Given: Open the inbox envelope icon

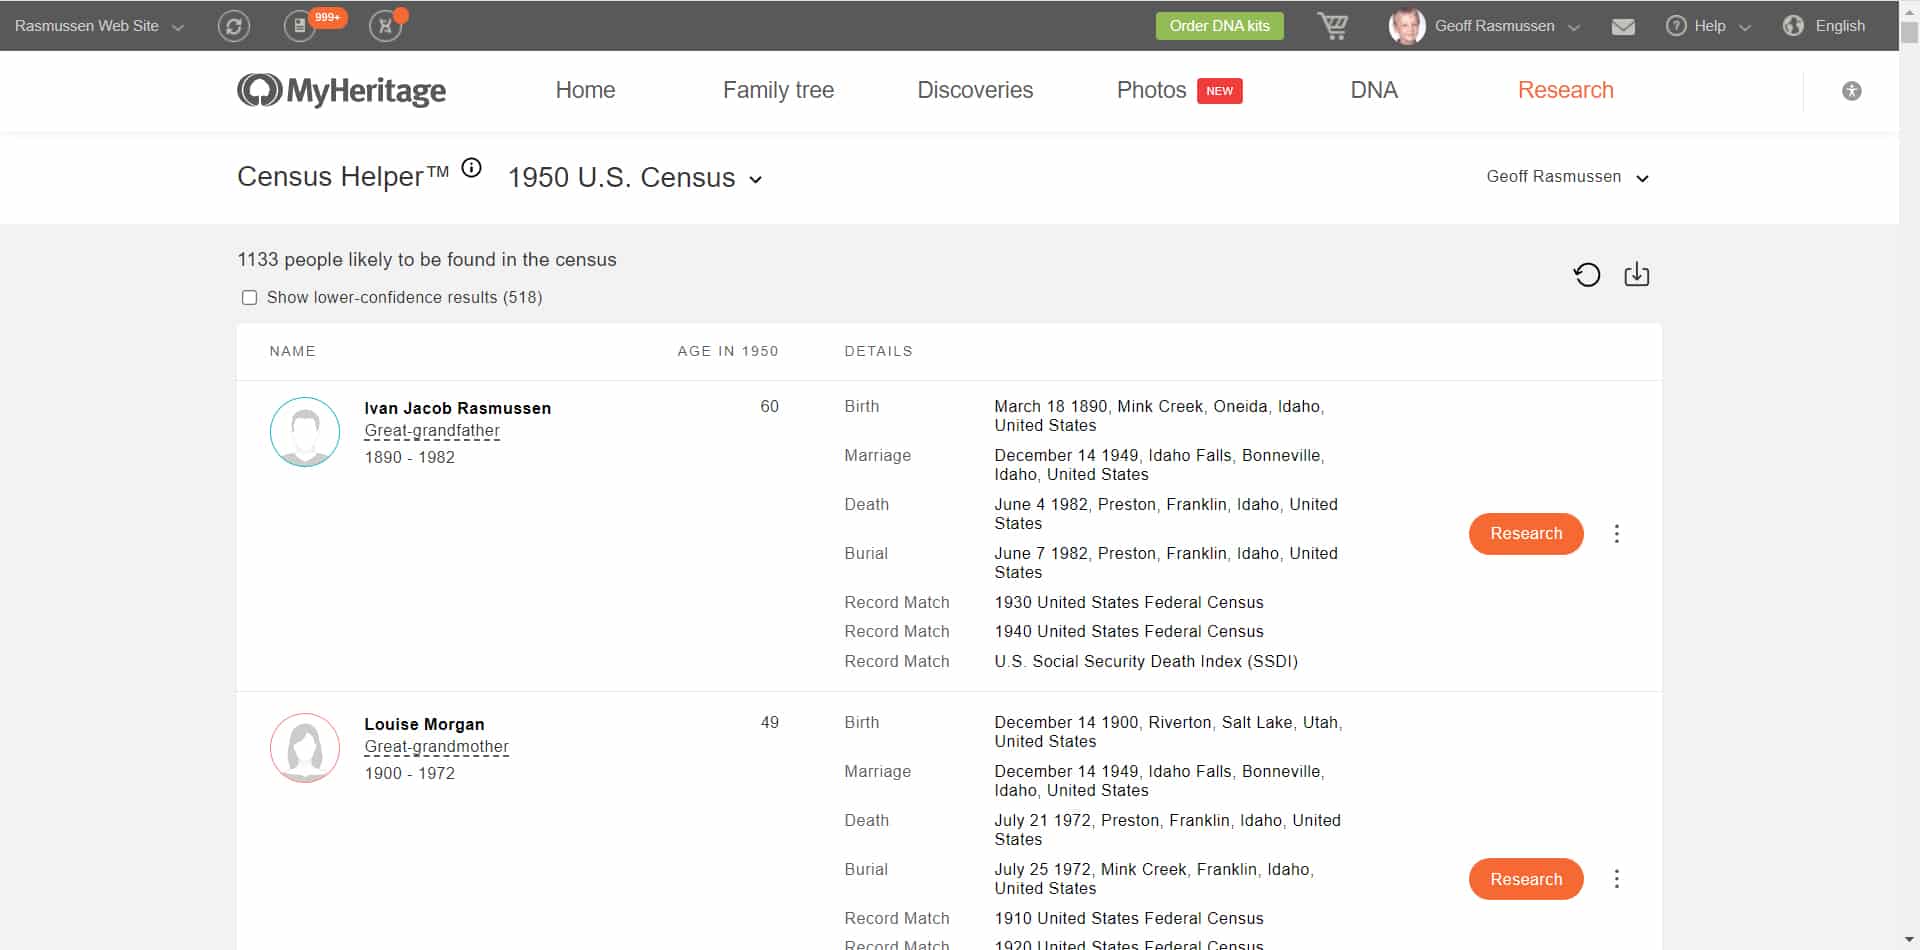Looking at the screenshot, I should pyautogui.click(x=1623, y=27).
